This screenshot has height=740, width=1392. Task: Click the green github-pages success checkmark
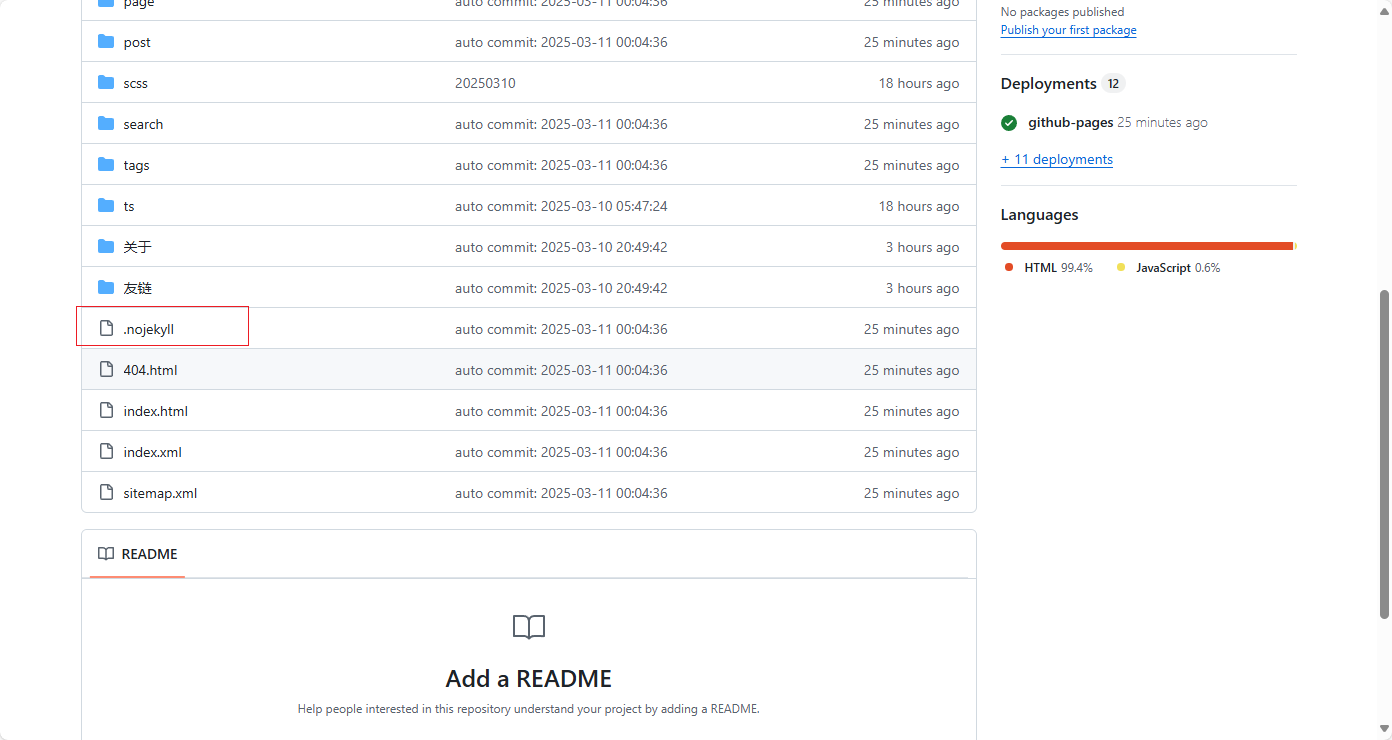pyautogui.click(x=1009, y=123)
